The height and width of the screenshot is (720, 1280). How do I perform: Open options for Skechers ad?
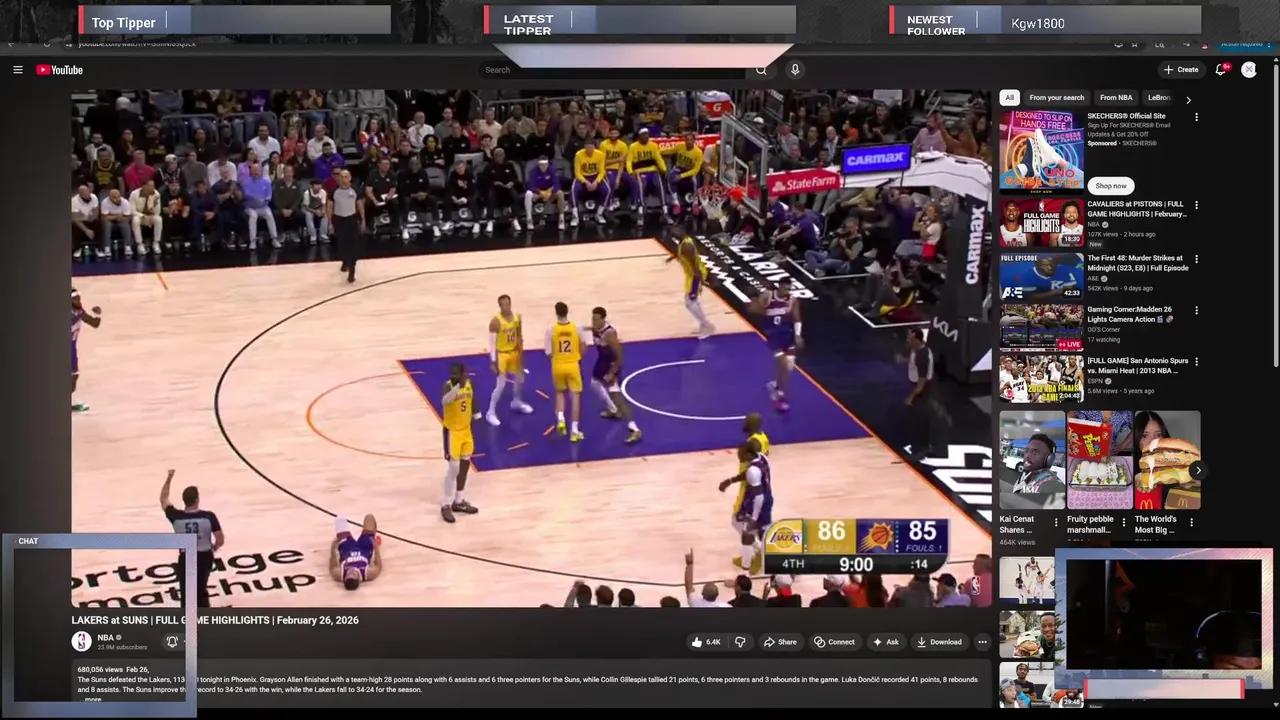1196,117
